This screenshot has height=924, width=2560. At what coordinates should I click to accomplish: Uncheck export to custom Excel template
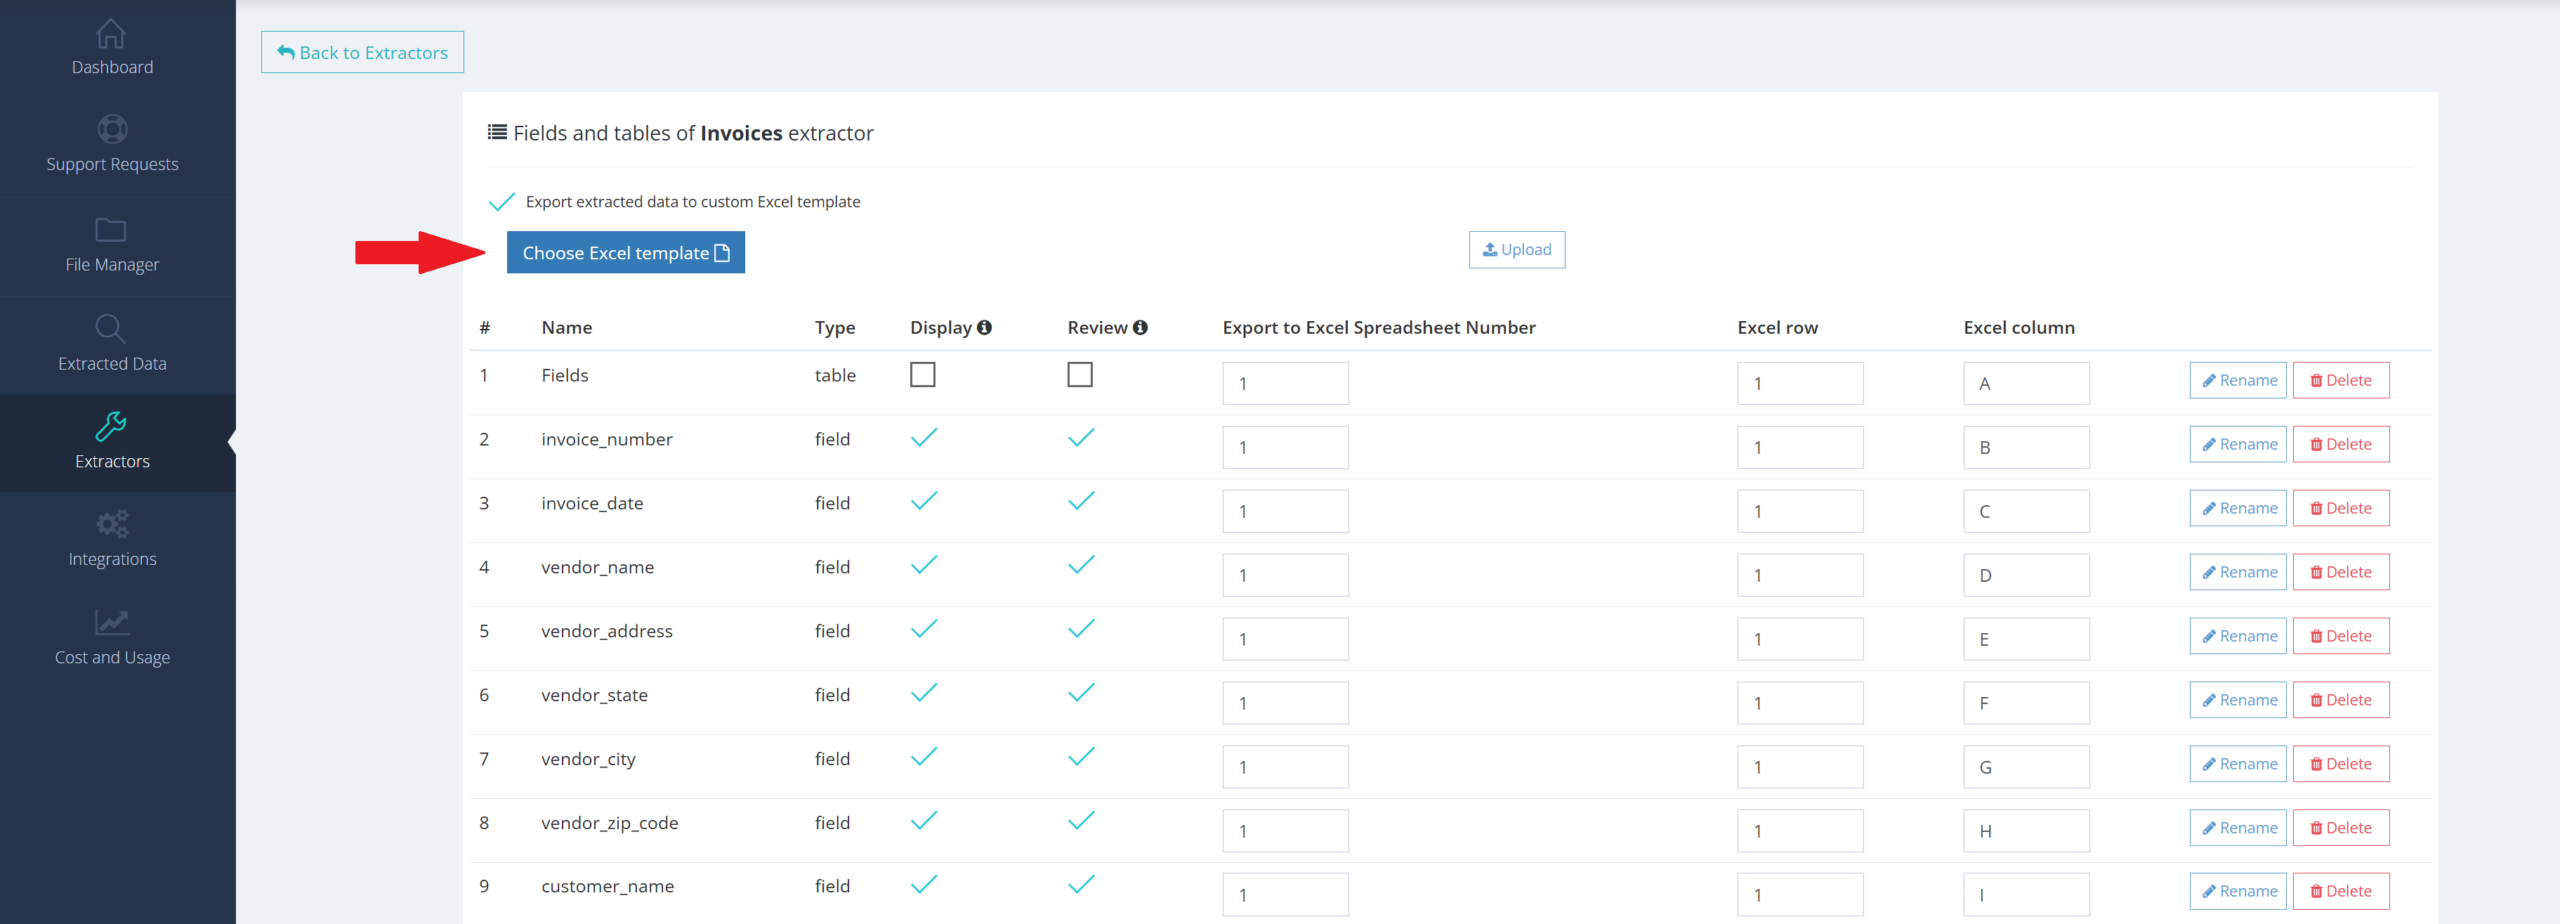click(x=502, y=202)
